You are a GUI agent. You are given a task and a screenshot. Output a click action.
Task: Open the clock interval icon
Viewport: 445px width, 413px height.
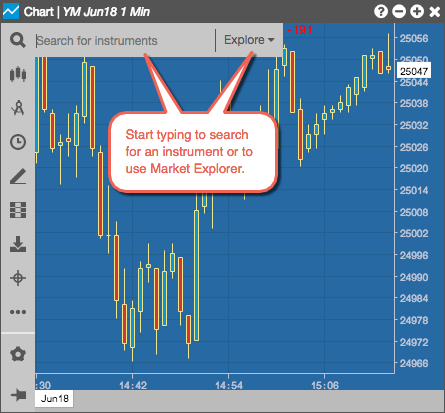point(18,142)
